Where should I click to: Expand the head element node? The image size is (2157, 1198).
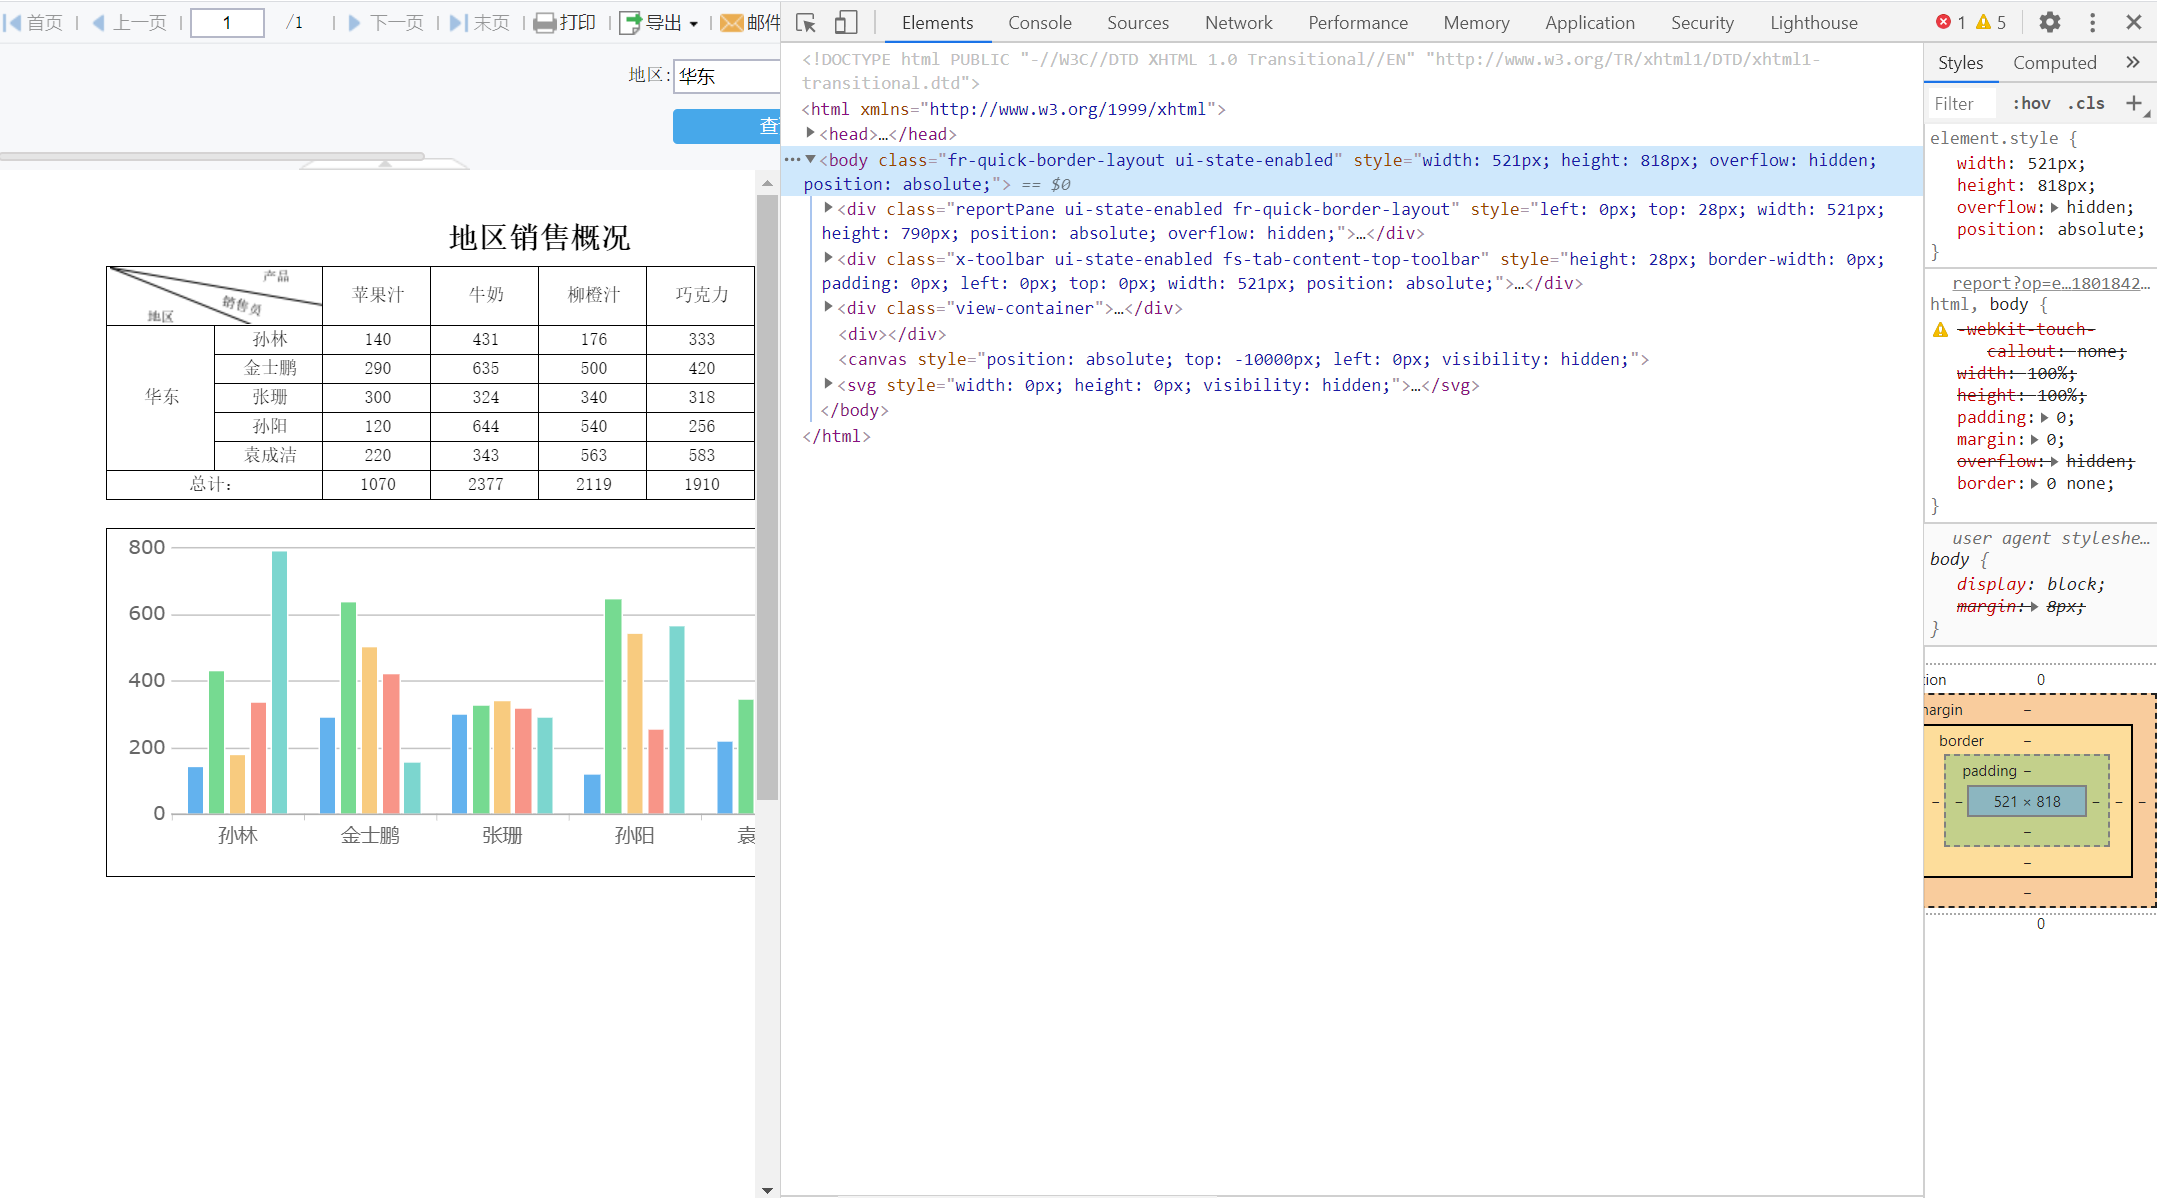pyautogui.click(x=811, y=133)
